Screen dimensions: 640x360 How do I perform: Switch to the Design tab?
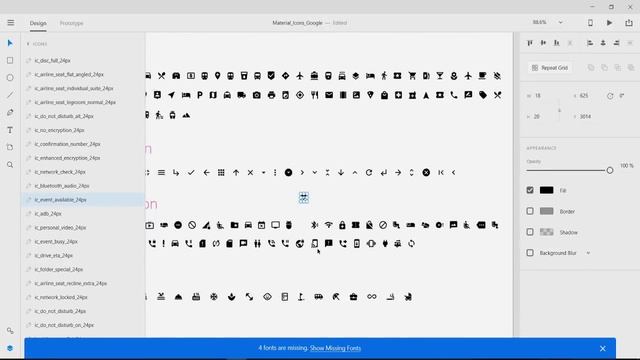tap(38, 23)
